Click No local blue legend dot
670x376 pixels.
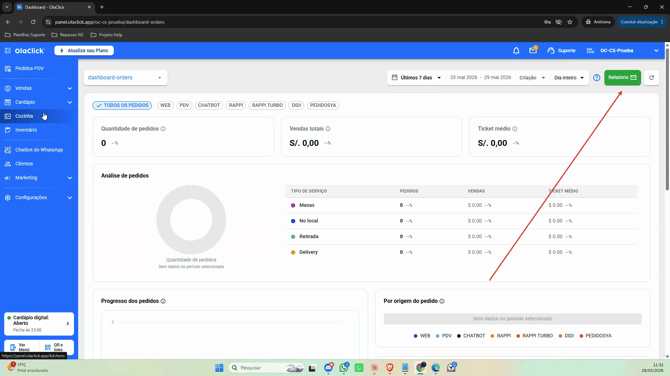(293, 221)
